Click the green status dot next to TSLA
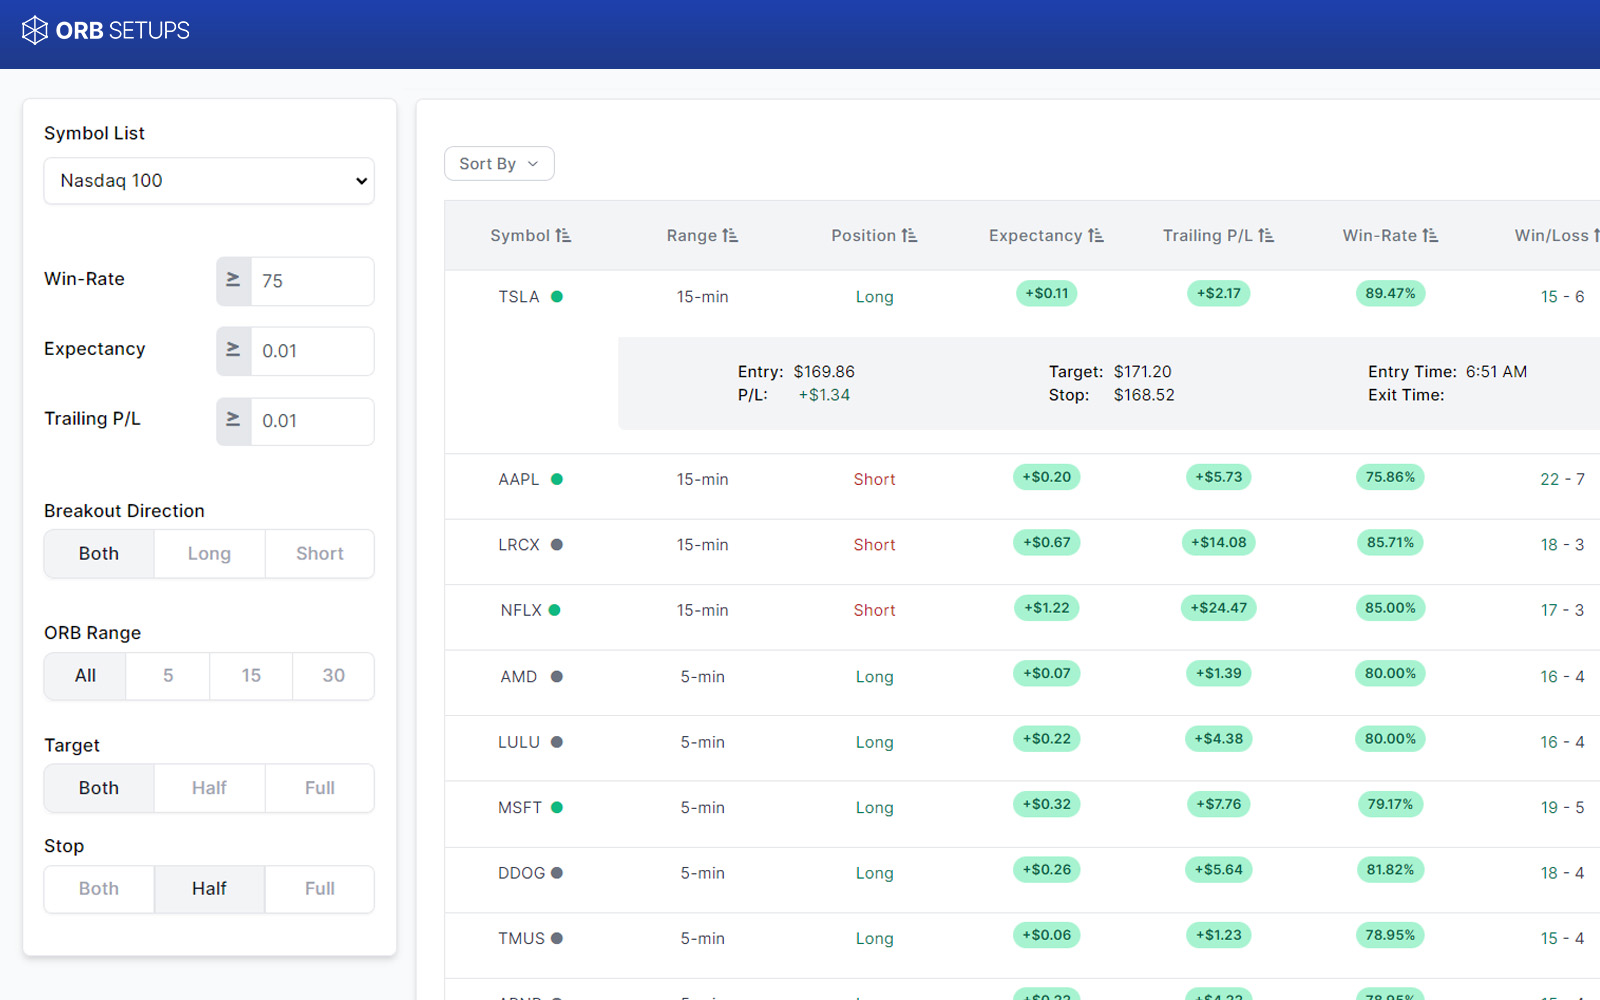1600x1000 pixels. point(557,297)
